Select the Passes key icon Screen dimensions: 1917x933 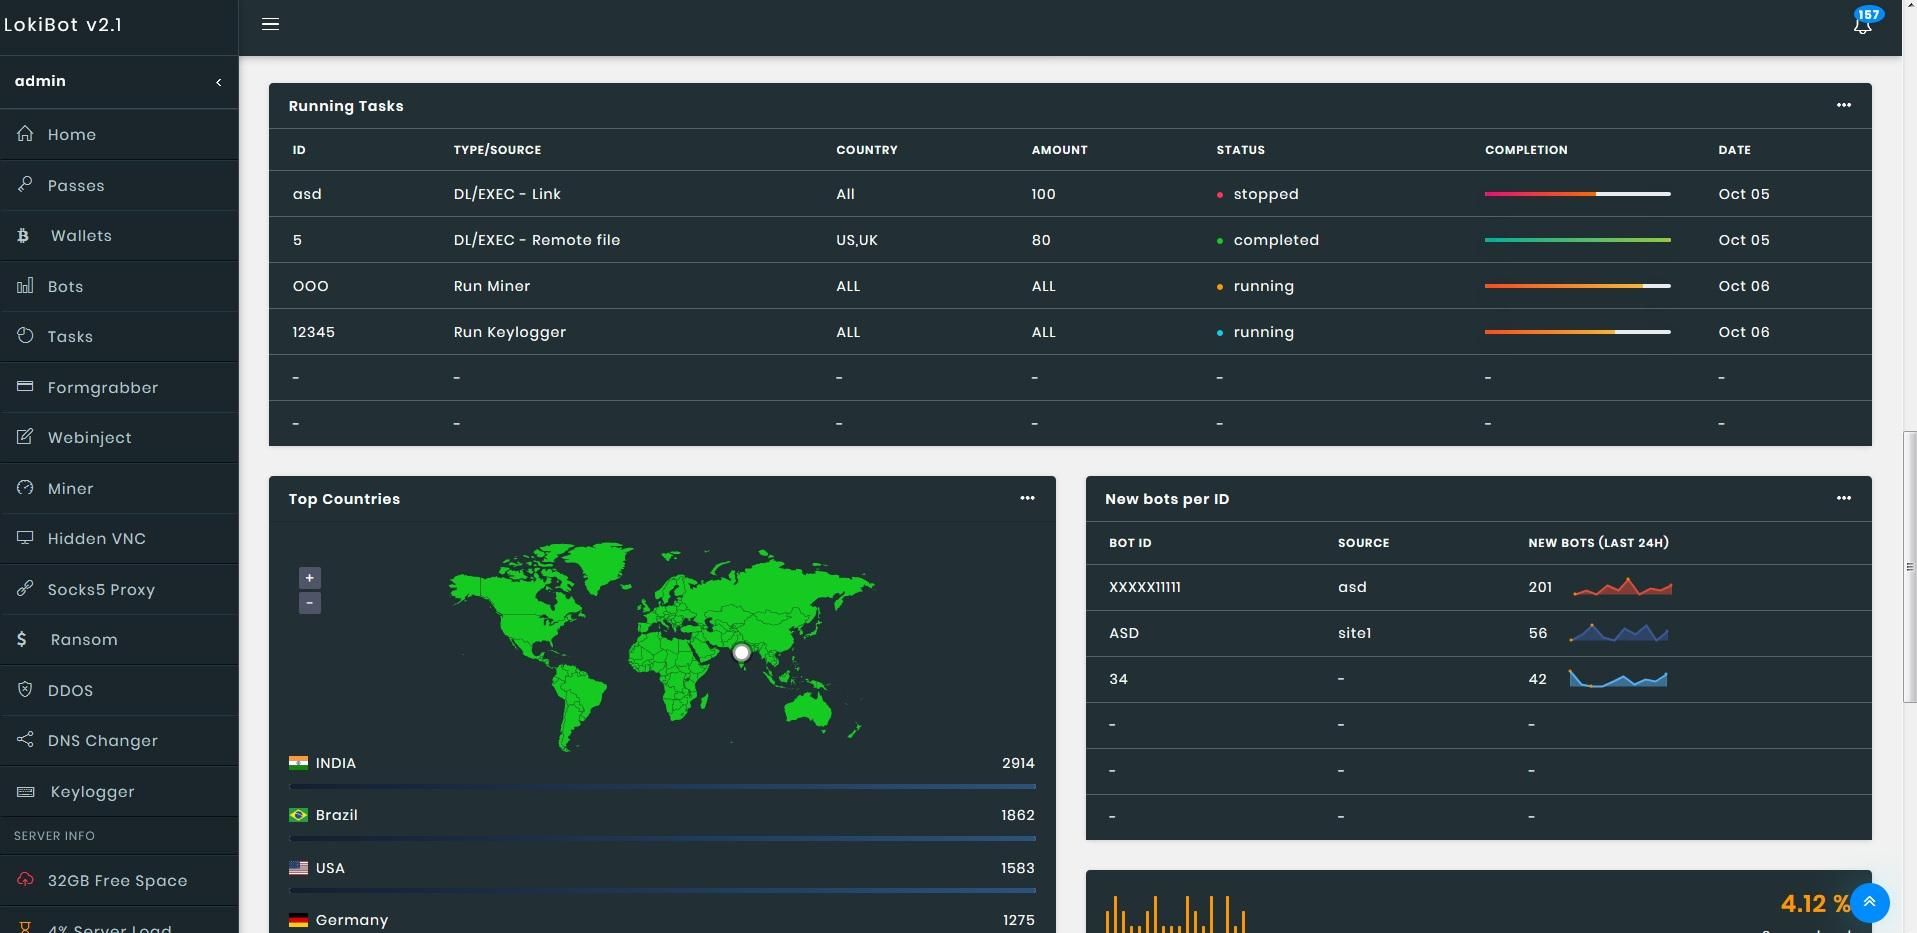click(25, 185)
